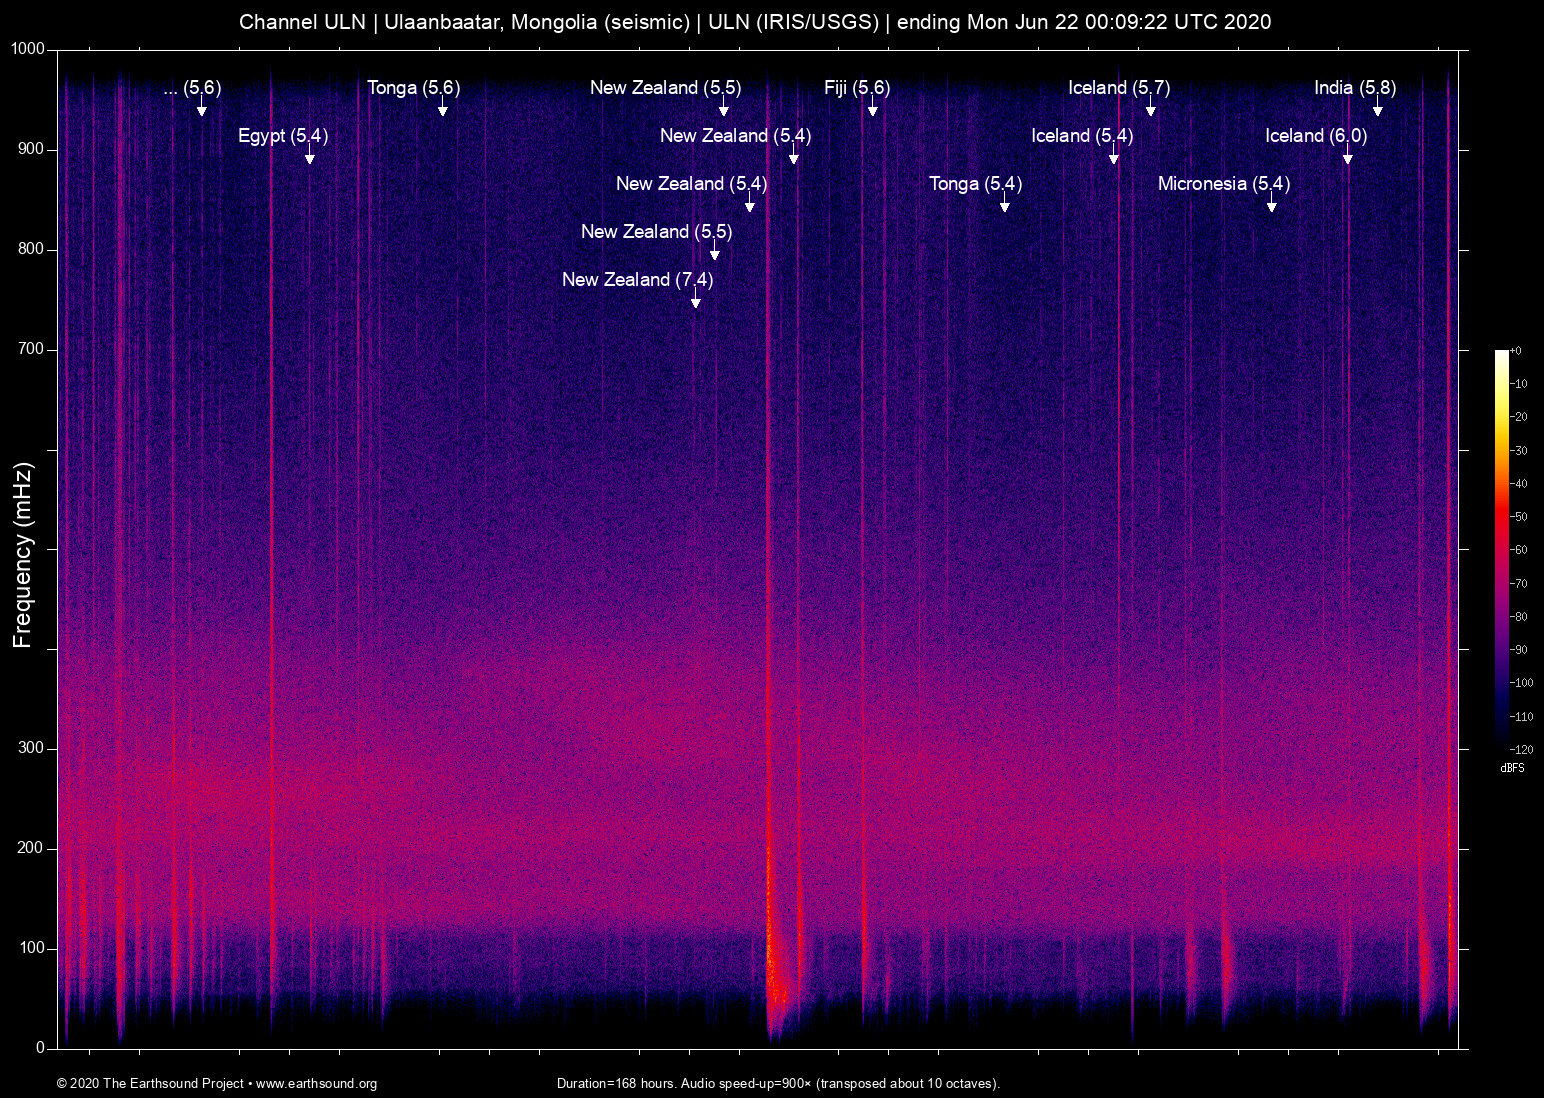Select the Iceland (5.4) event label
This screenshot has width=1544, height=1098.
[x=1082, y=136]
